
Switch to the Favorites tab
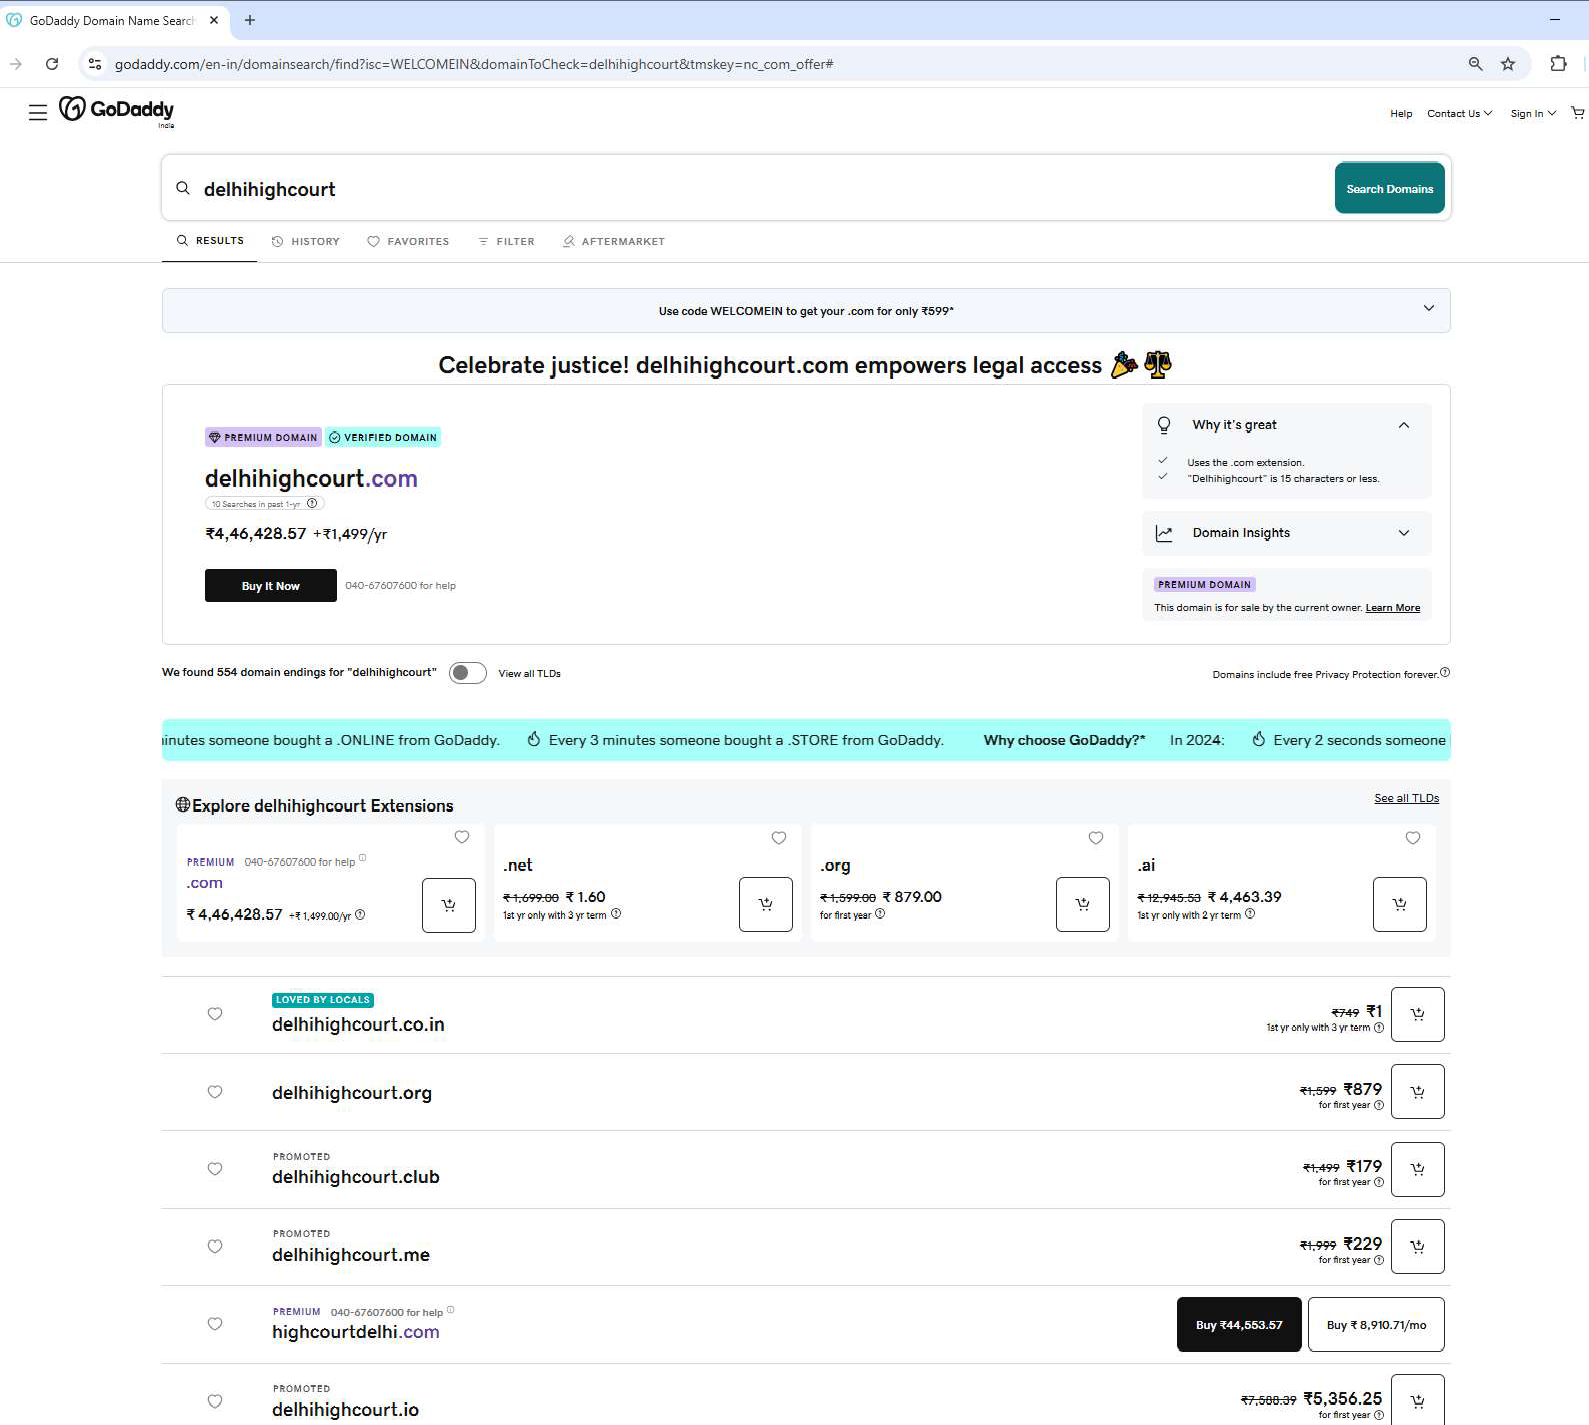tap(408, 241)
